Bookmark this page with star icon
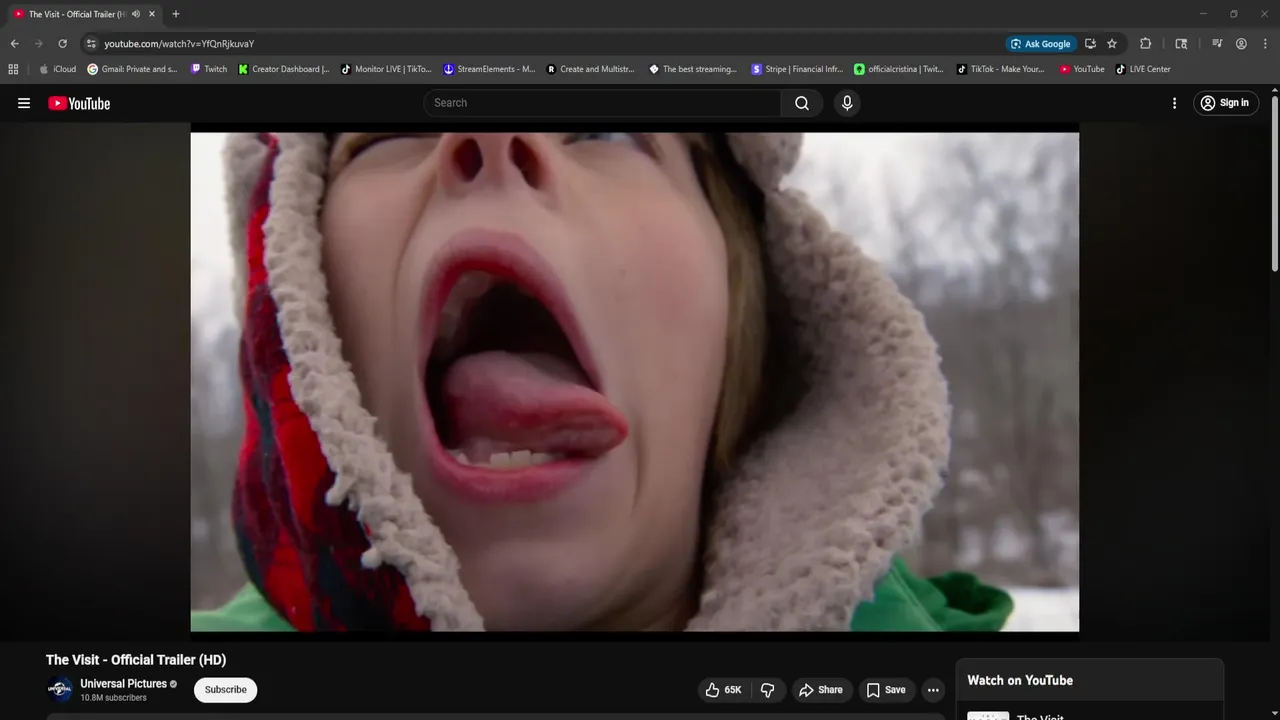1280x720 pixels. click(x=1112, y=44)
